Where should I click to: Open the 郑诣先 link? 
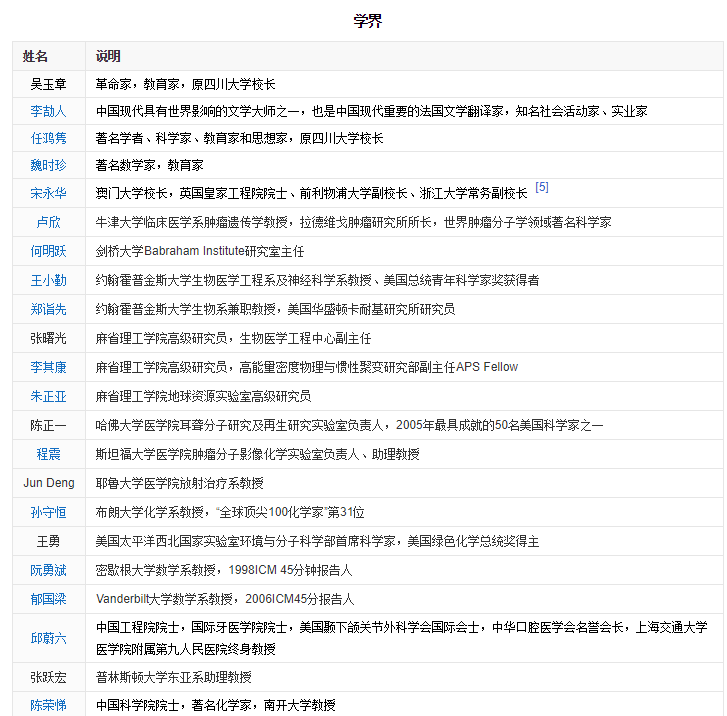click(48, 309)
